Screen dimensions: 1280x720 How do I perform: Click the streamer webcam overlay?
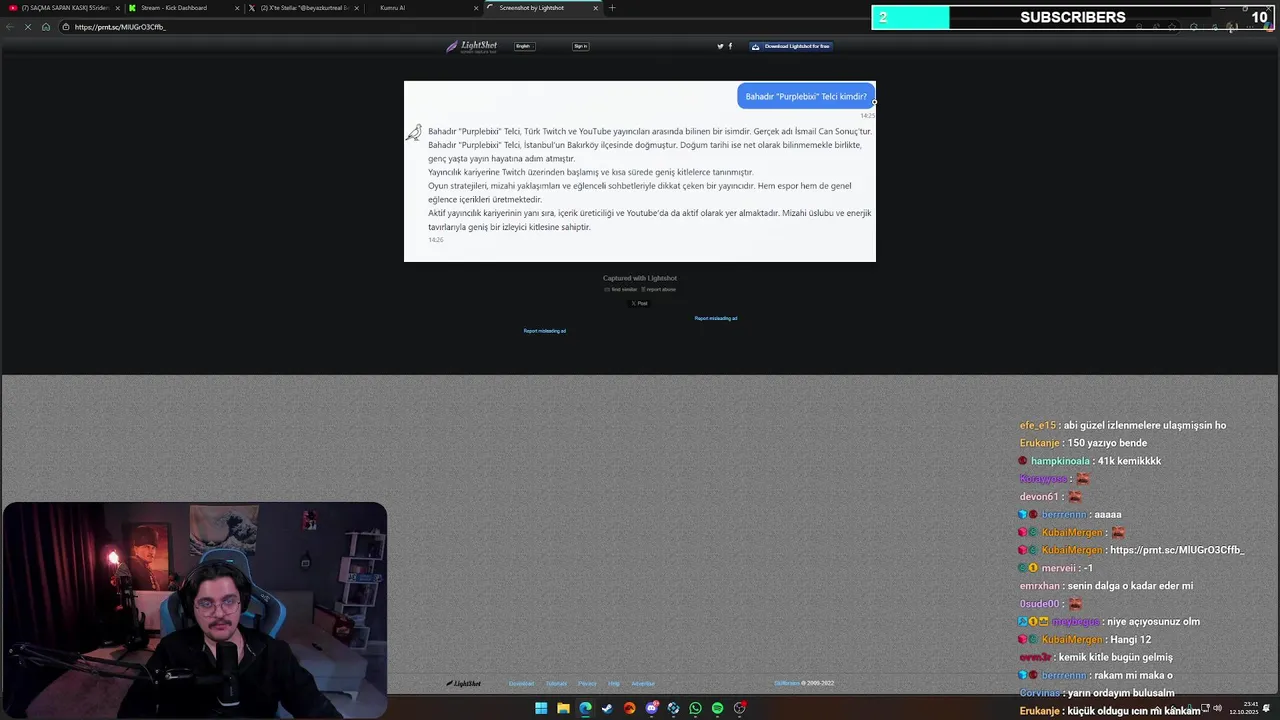coord(194,610)
